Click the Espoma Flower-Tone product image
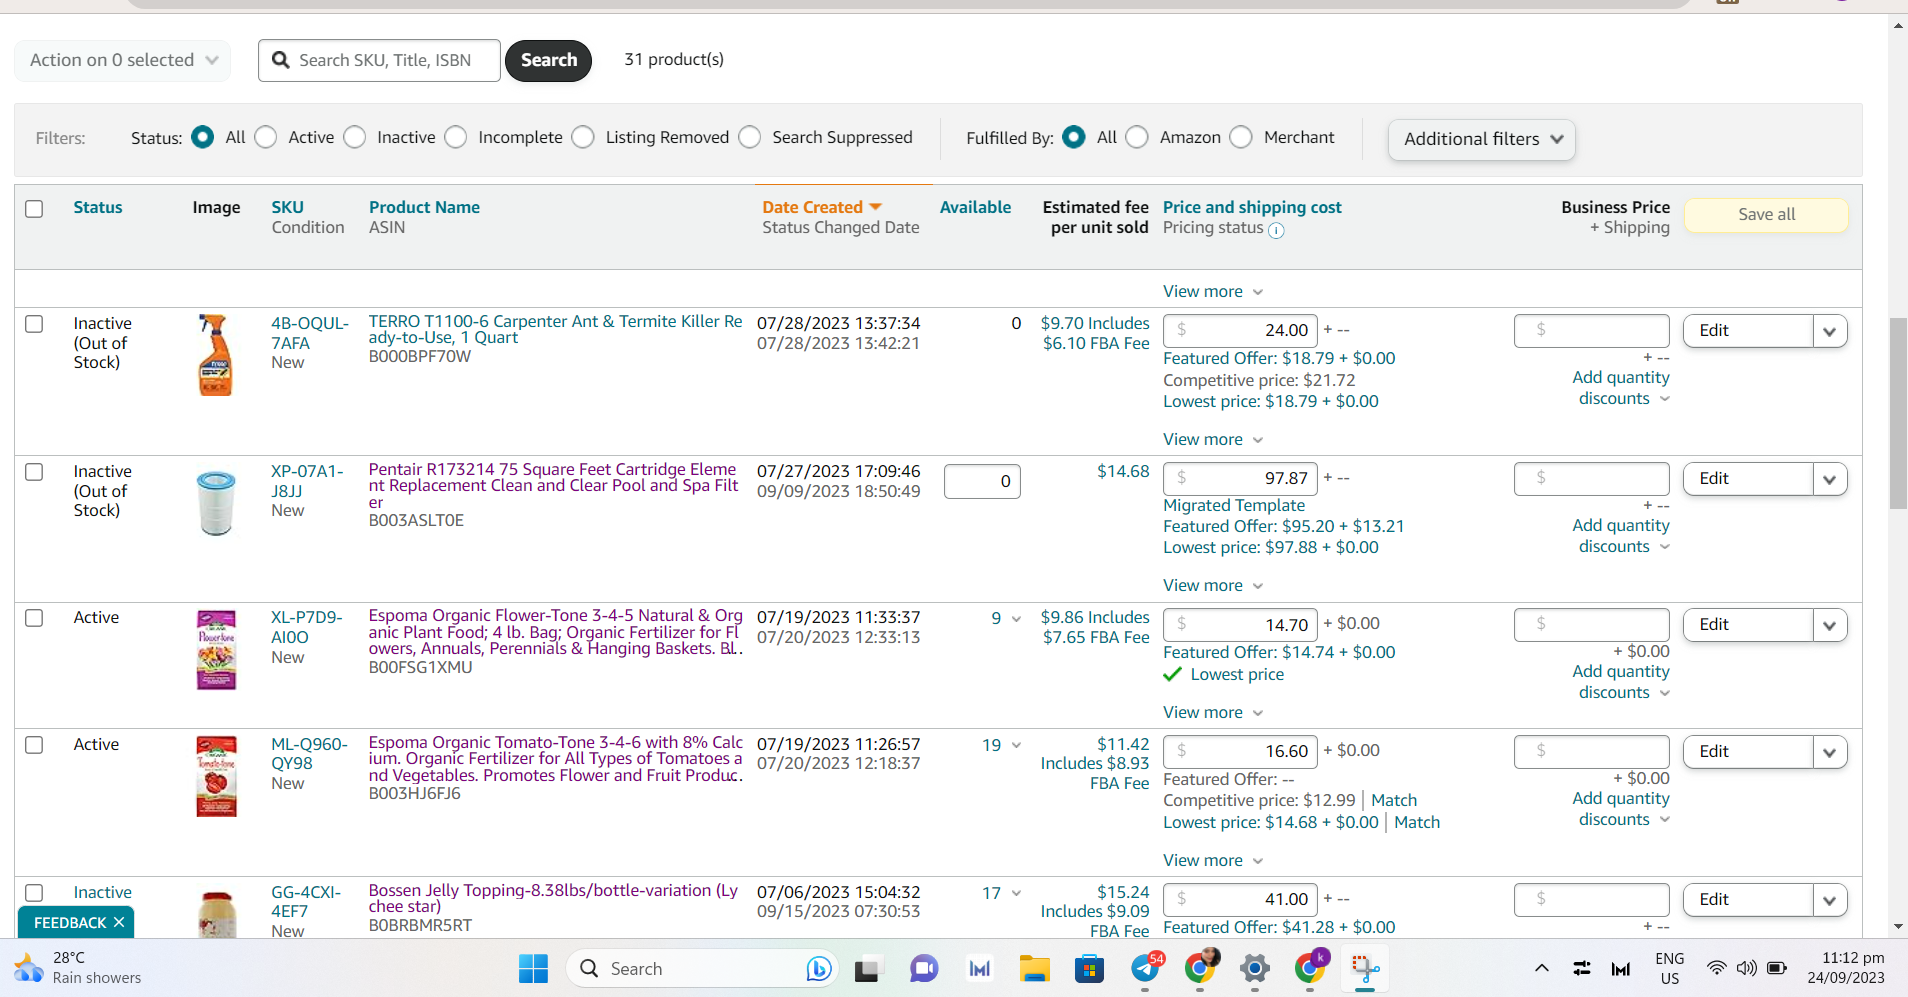This screenshot has height=997, width=1908. pos(216,650)
